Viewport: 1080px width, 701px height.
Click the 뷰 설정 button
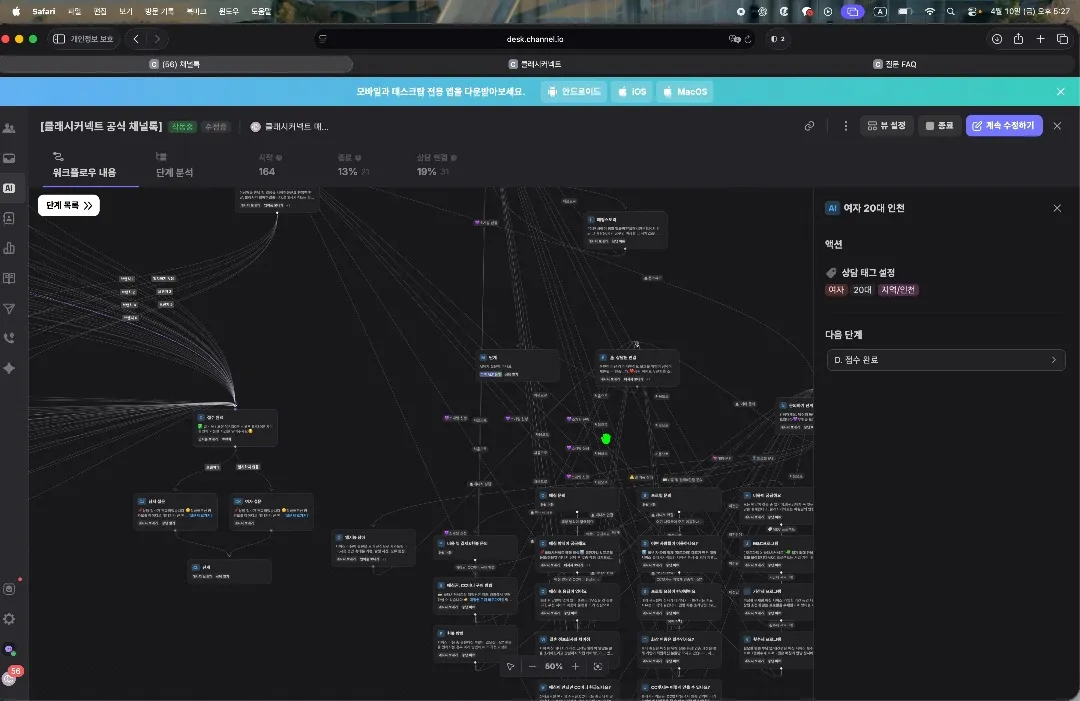[x=886, y=126]
